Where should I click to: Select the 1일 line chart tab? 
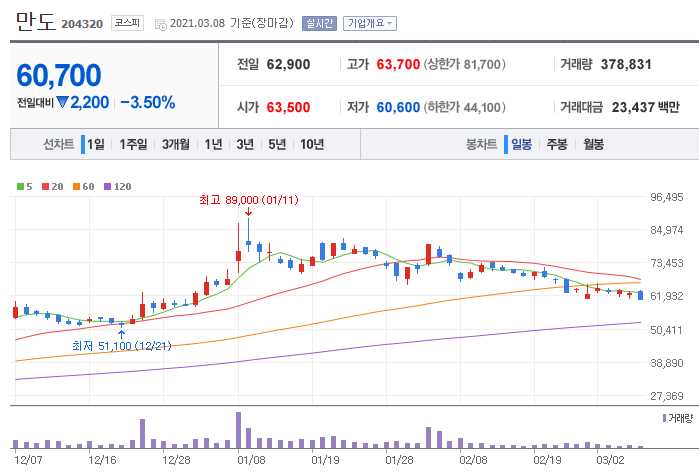95,144
